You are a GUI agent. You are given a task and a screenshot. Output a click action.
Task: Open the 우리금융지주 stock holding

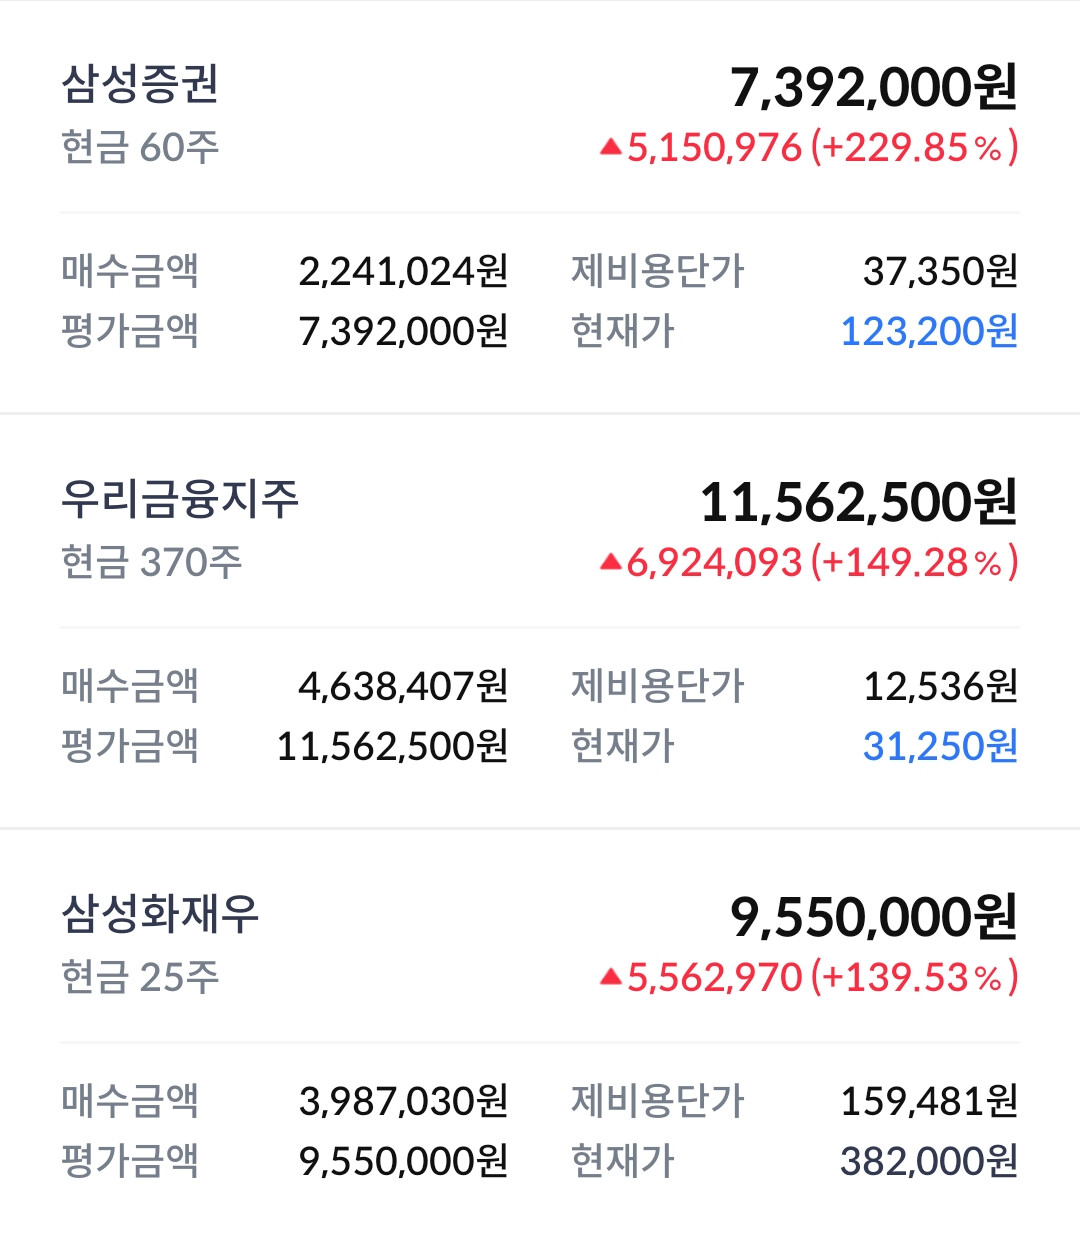540,621
